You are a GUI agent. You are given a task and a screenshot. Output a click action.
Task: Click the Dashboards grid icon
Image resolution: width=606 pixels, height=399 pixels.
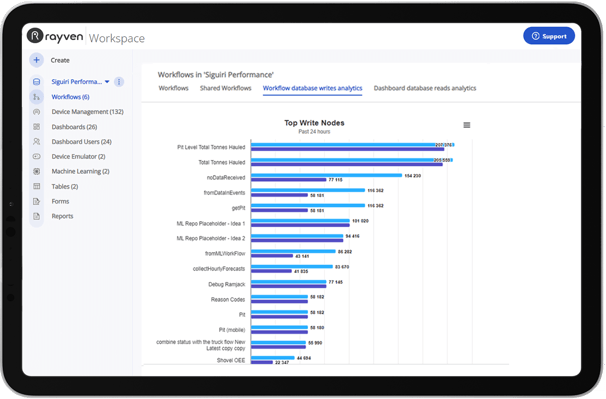(36, 127)
